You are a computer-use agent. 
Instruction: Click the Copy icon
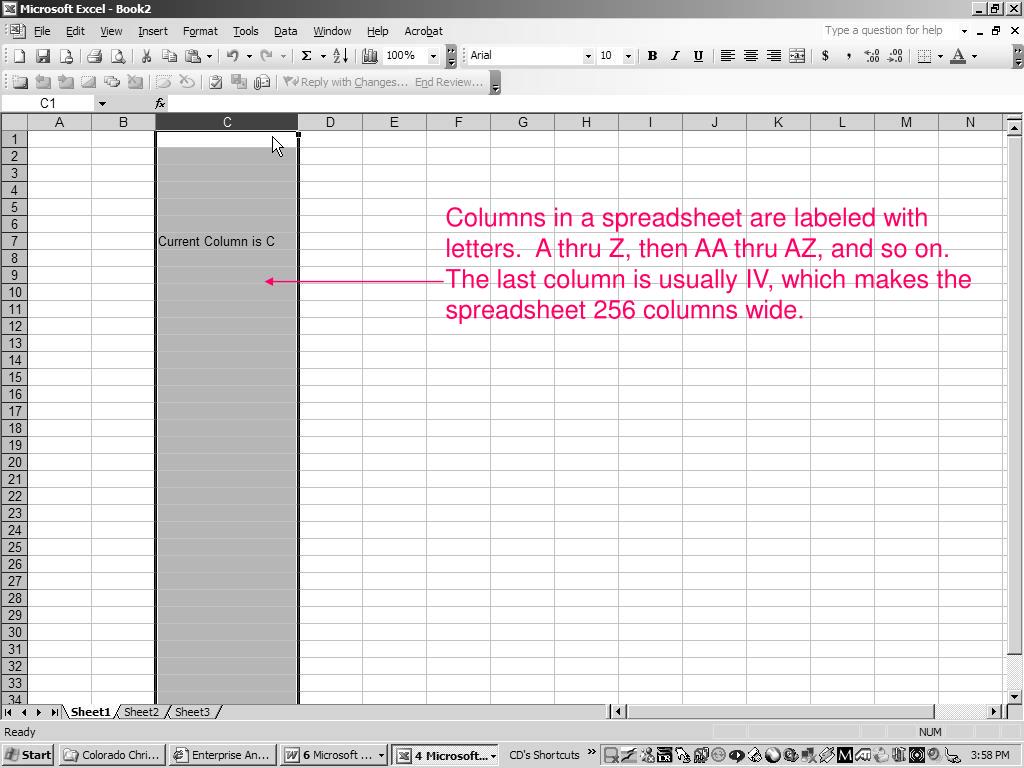point(169,56)
